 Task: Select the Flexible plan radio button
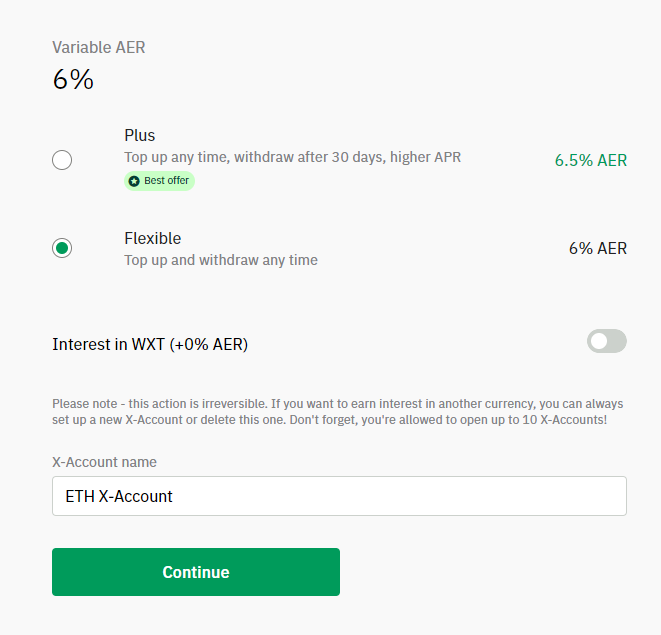click(x=62, y=248)
